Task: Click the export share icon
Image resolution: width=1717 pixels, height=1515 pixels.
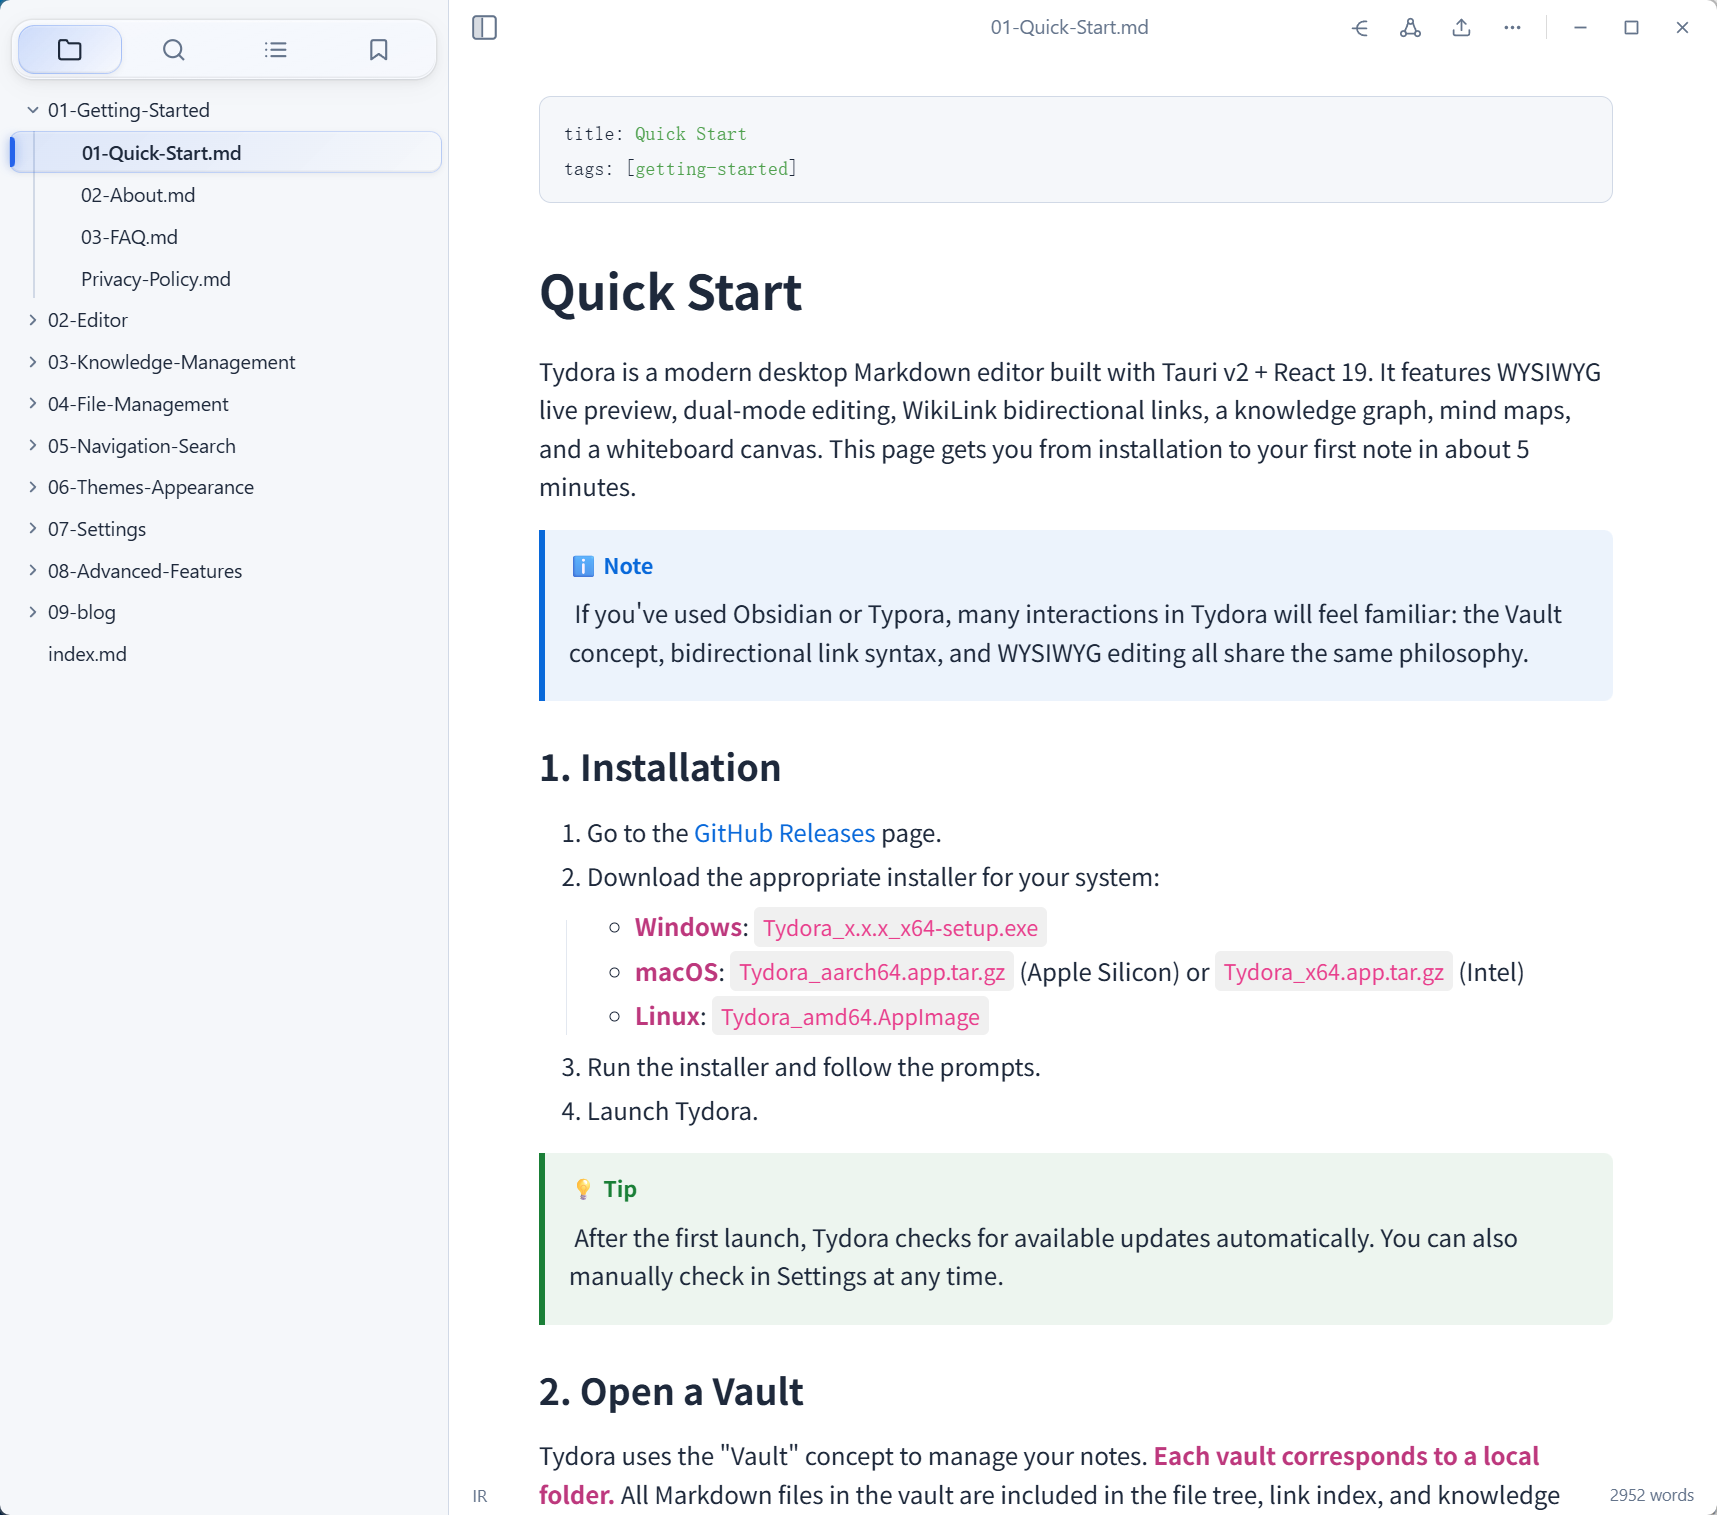Action: [1461, 28]
